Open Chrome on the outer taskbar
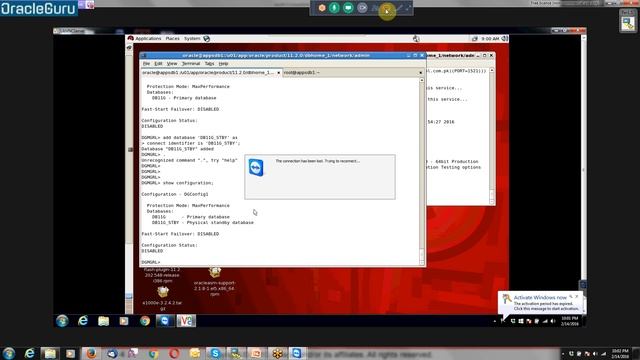This screenshot has width=640, height=360. [x=153, y=353]
